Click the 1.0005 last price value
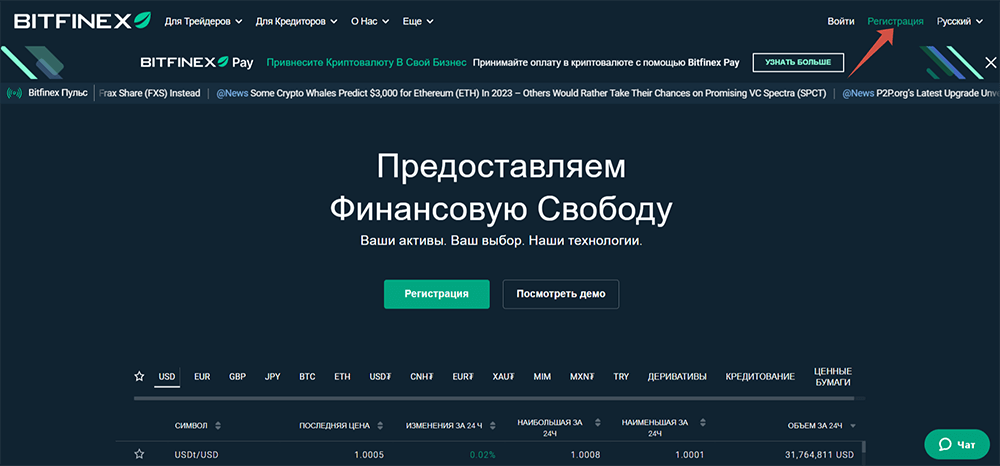 [369, 455]
